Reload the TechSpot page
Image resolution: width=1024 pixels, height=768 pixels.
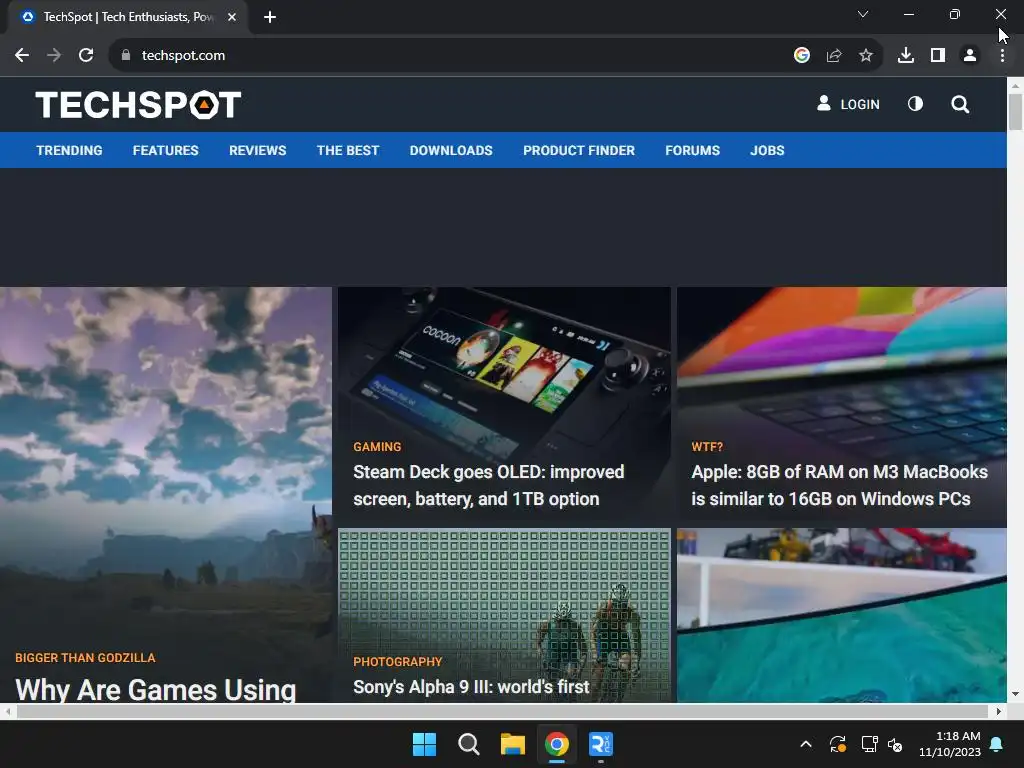[86, 56]
